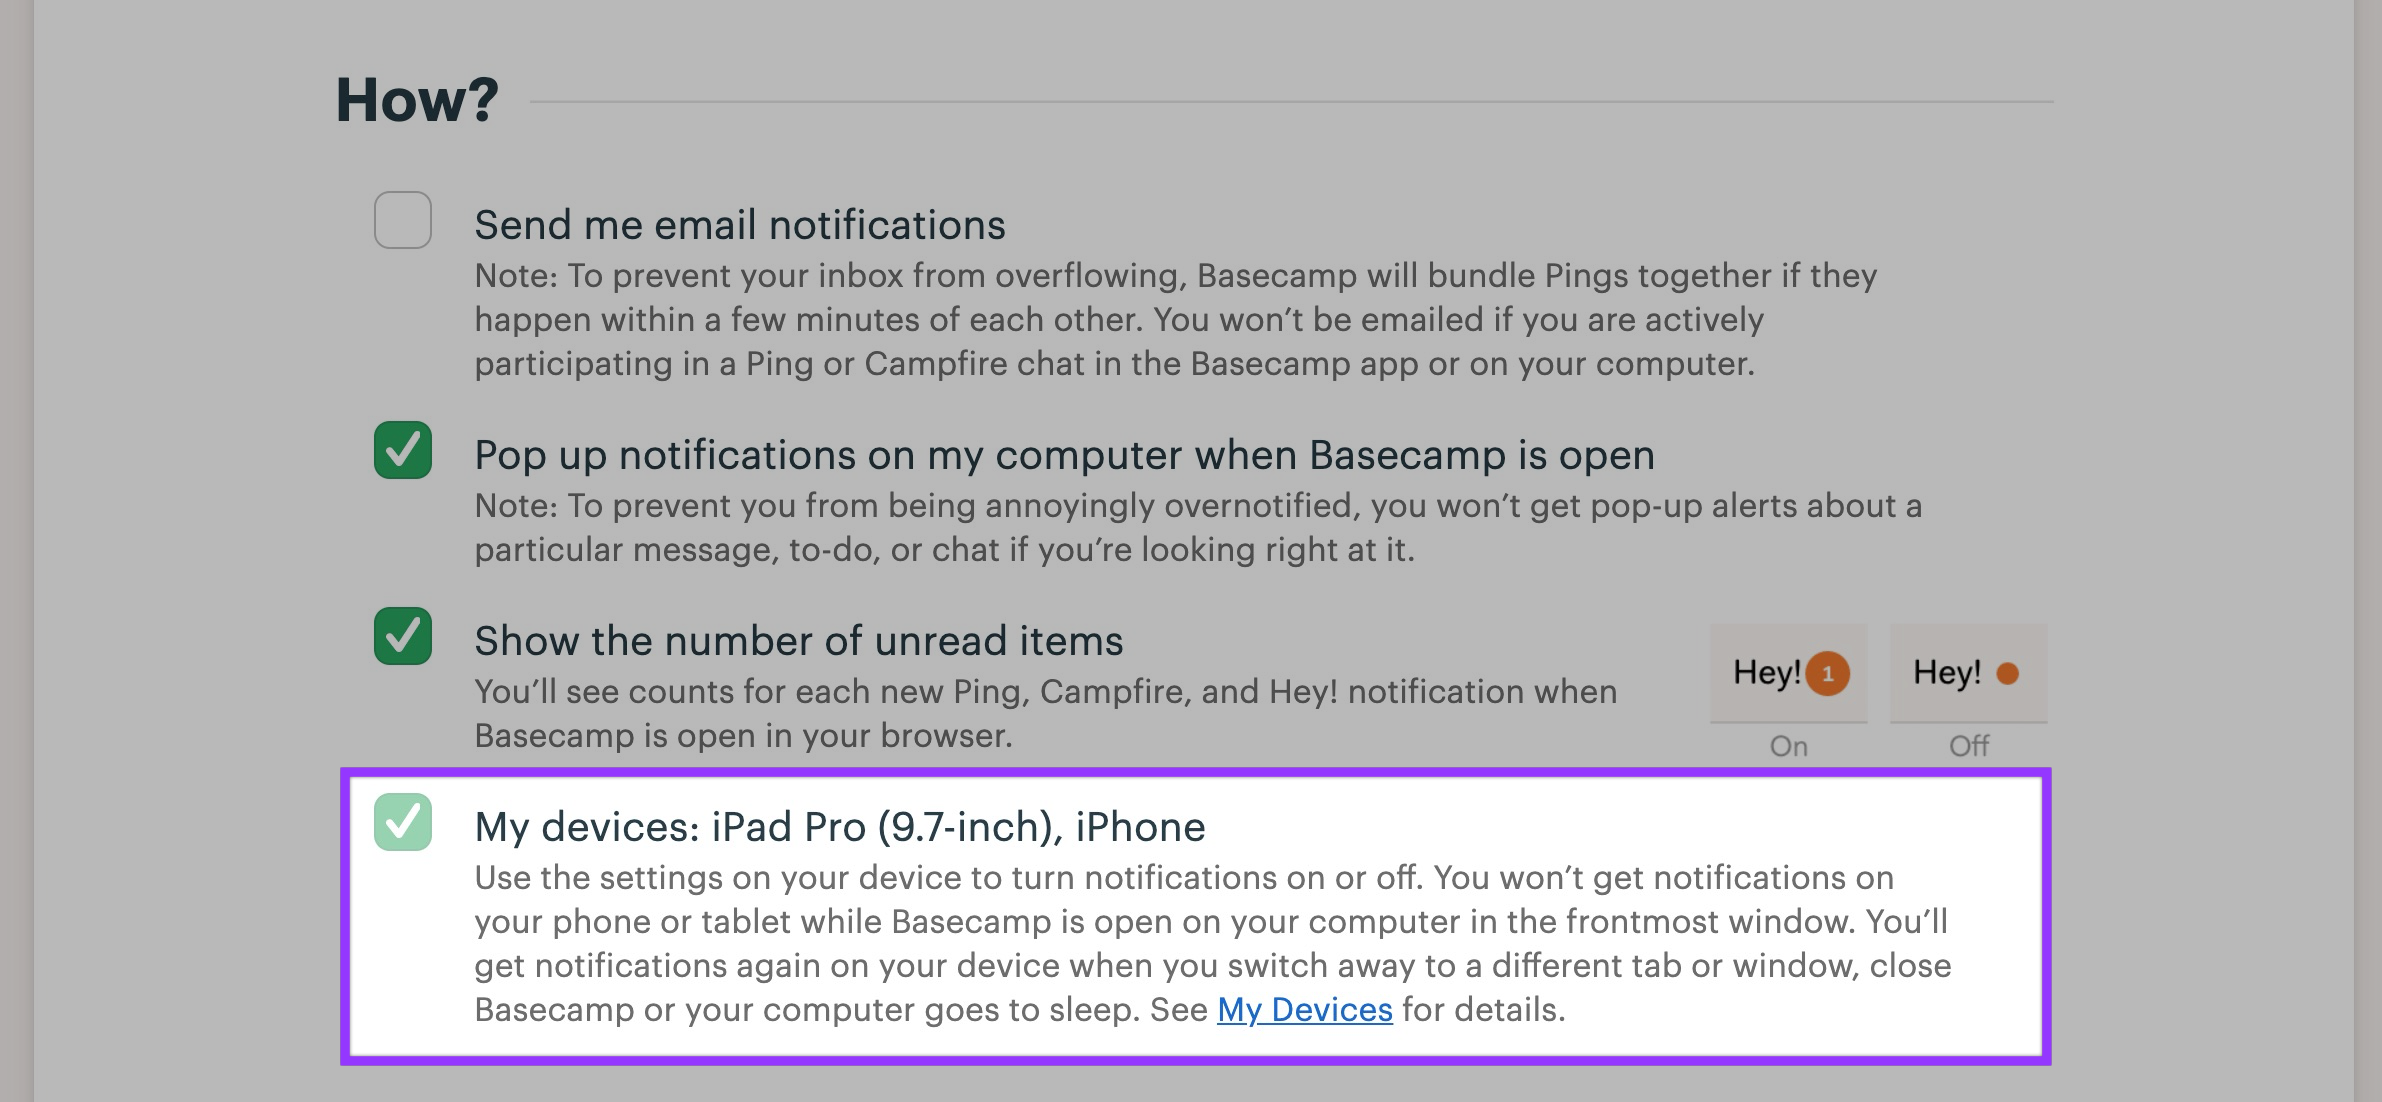Click the Send me email notifications label
The image size is (2382, 1102).
(740, 225)
